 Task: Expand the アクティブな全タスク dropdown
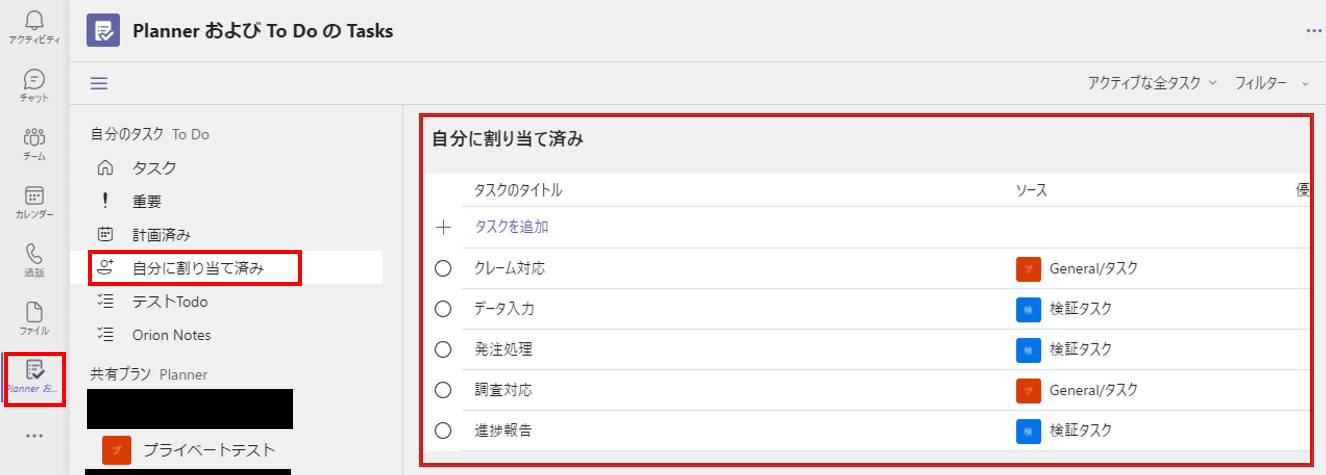(x=1152, y=83)
